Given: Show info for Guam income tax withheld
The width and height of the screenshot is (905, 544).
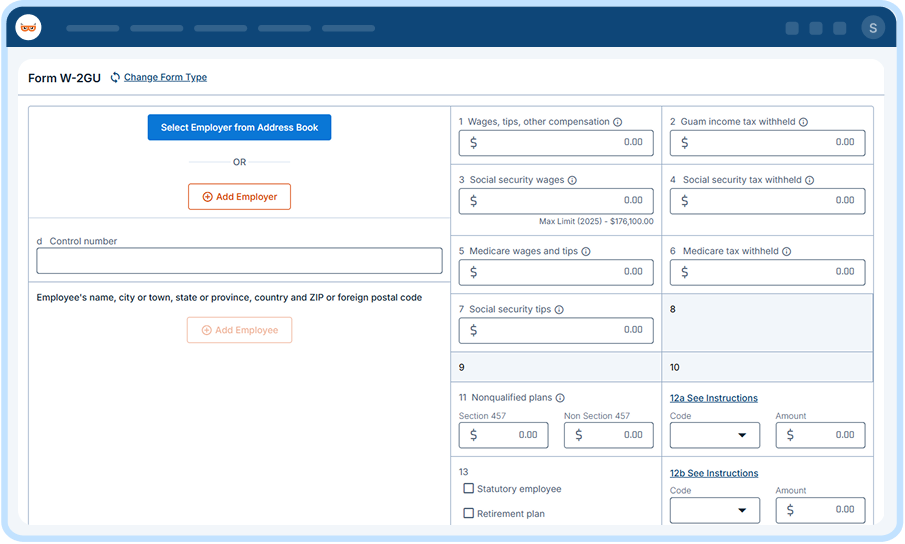Looking at the screenshot, I should [803, 122].
